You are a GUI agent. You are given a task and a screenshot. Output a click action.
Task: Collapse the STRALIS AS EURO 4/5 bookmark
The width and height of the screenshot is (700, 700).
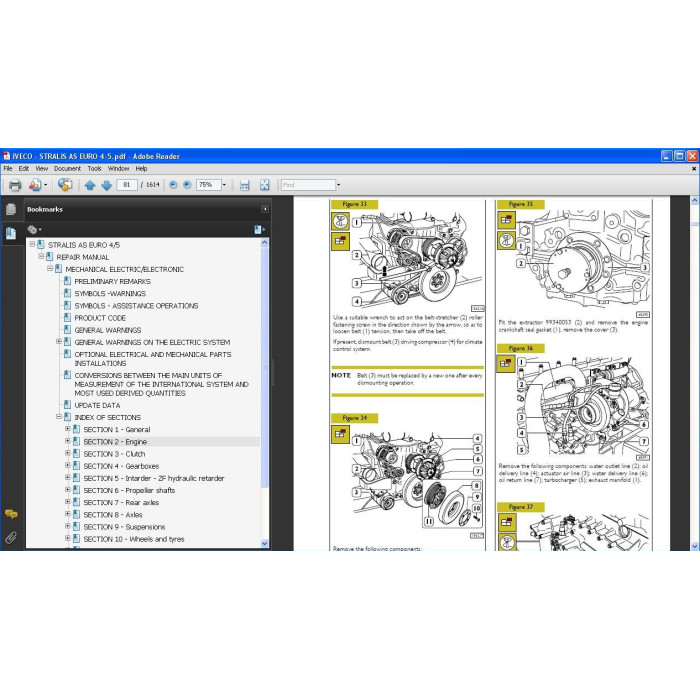click(x=33, y=245)
